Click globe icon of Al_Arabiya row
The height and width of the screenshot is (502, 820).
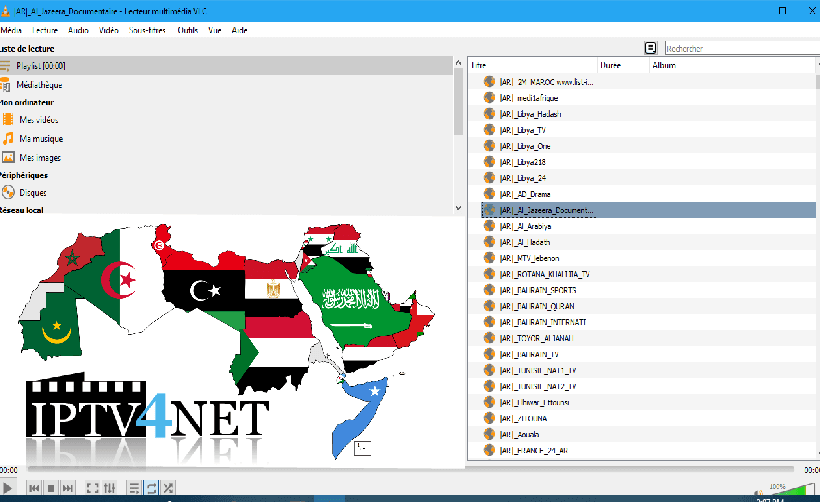(489, 226)
